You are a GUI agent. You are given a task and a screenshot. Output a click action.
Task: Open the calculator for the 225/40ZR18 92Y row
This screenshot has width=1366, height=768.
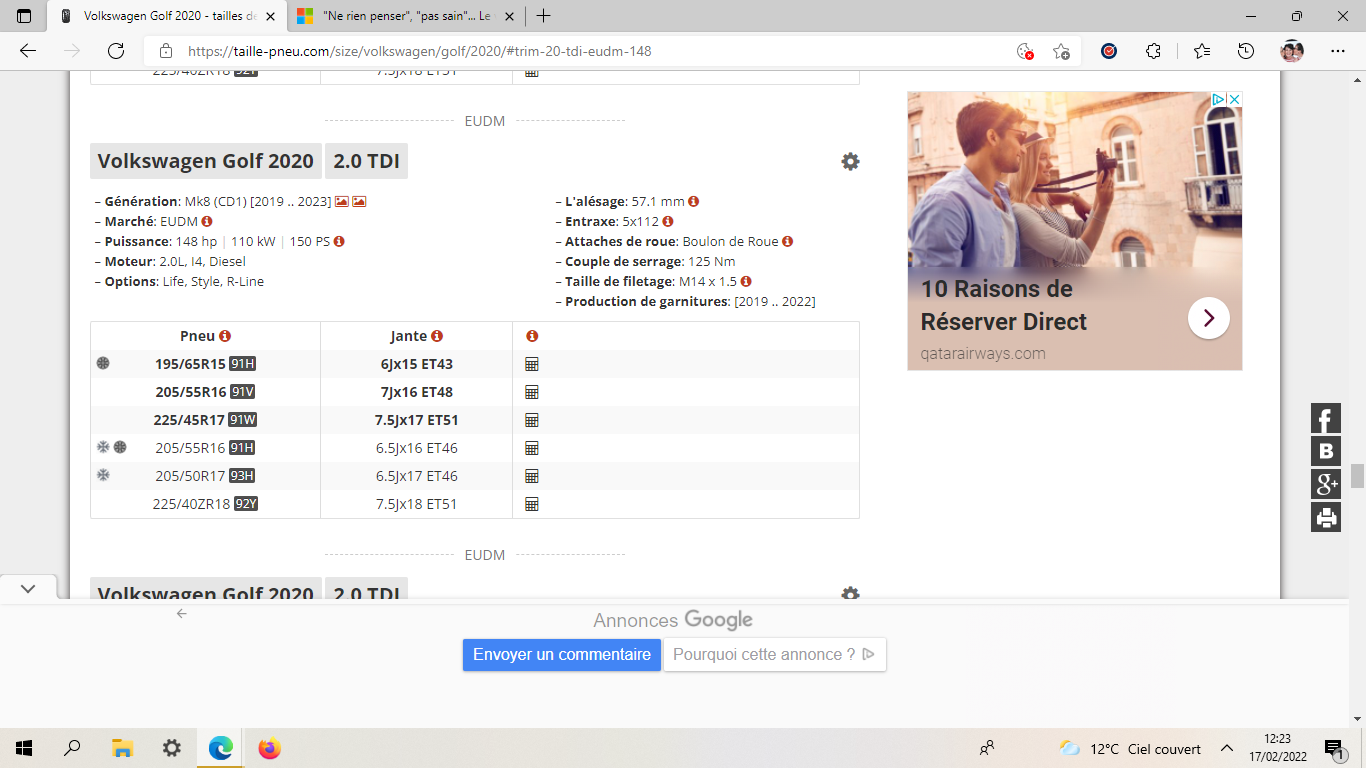point(532,504)
